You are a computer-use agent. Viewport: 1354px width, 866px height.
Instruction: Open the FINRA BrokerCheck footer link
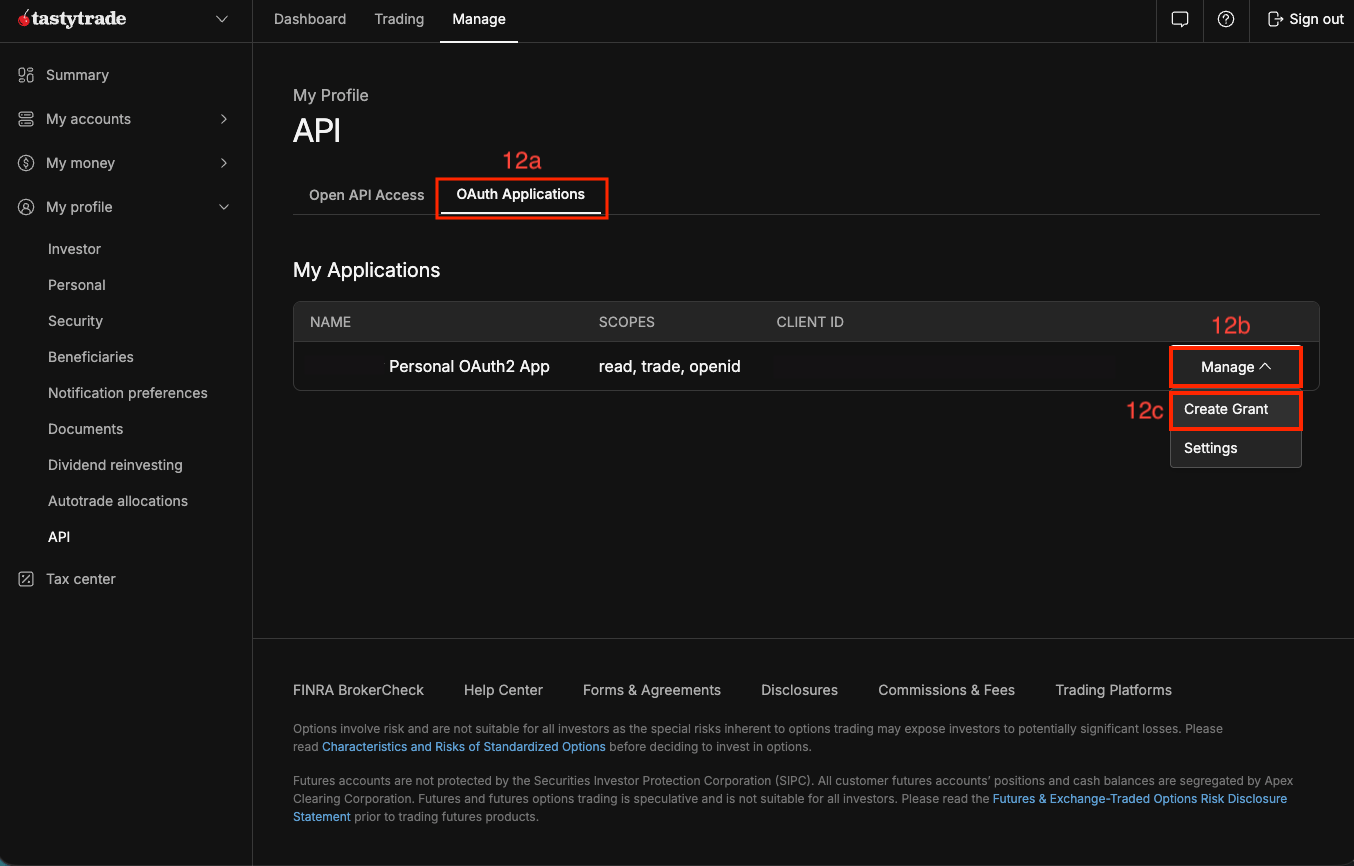[358, 690]
